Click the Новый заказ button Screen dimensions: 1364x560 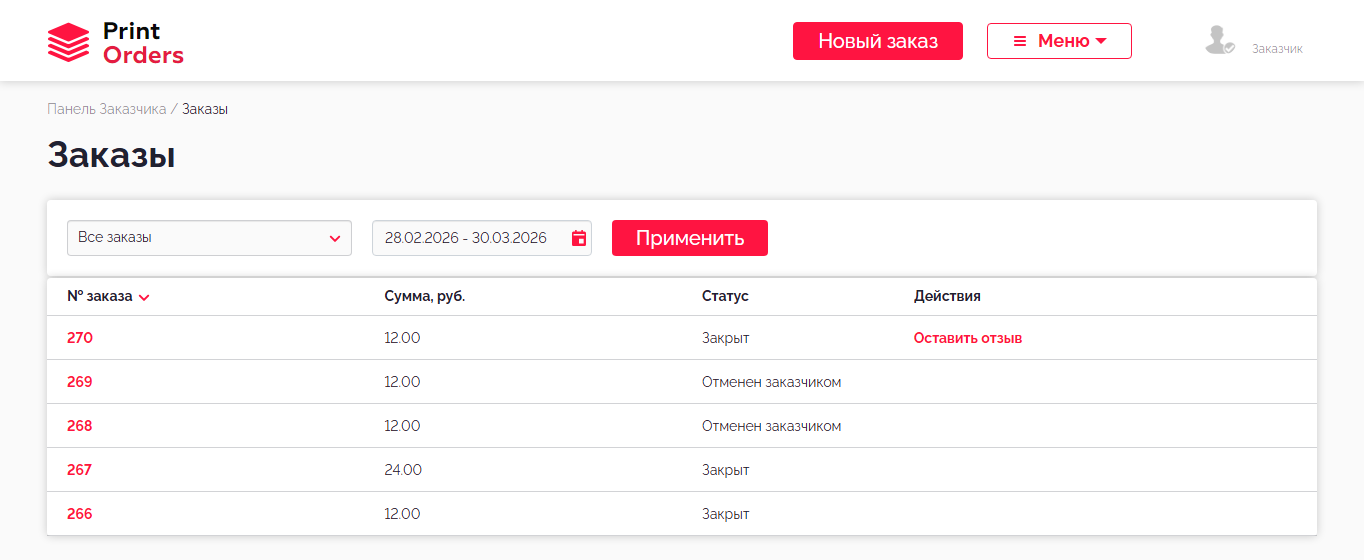(877, 41)
